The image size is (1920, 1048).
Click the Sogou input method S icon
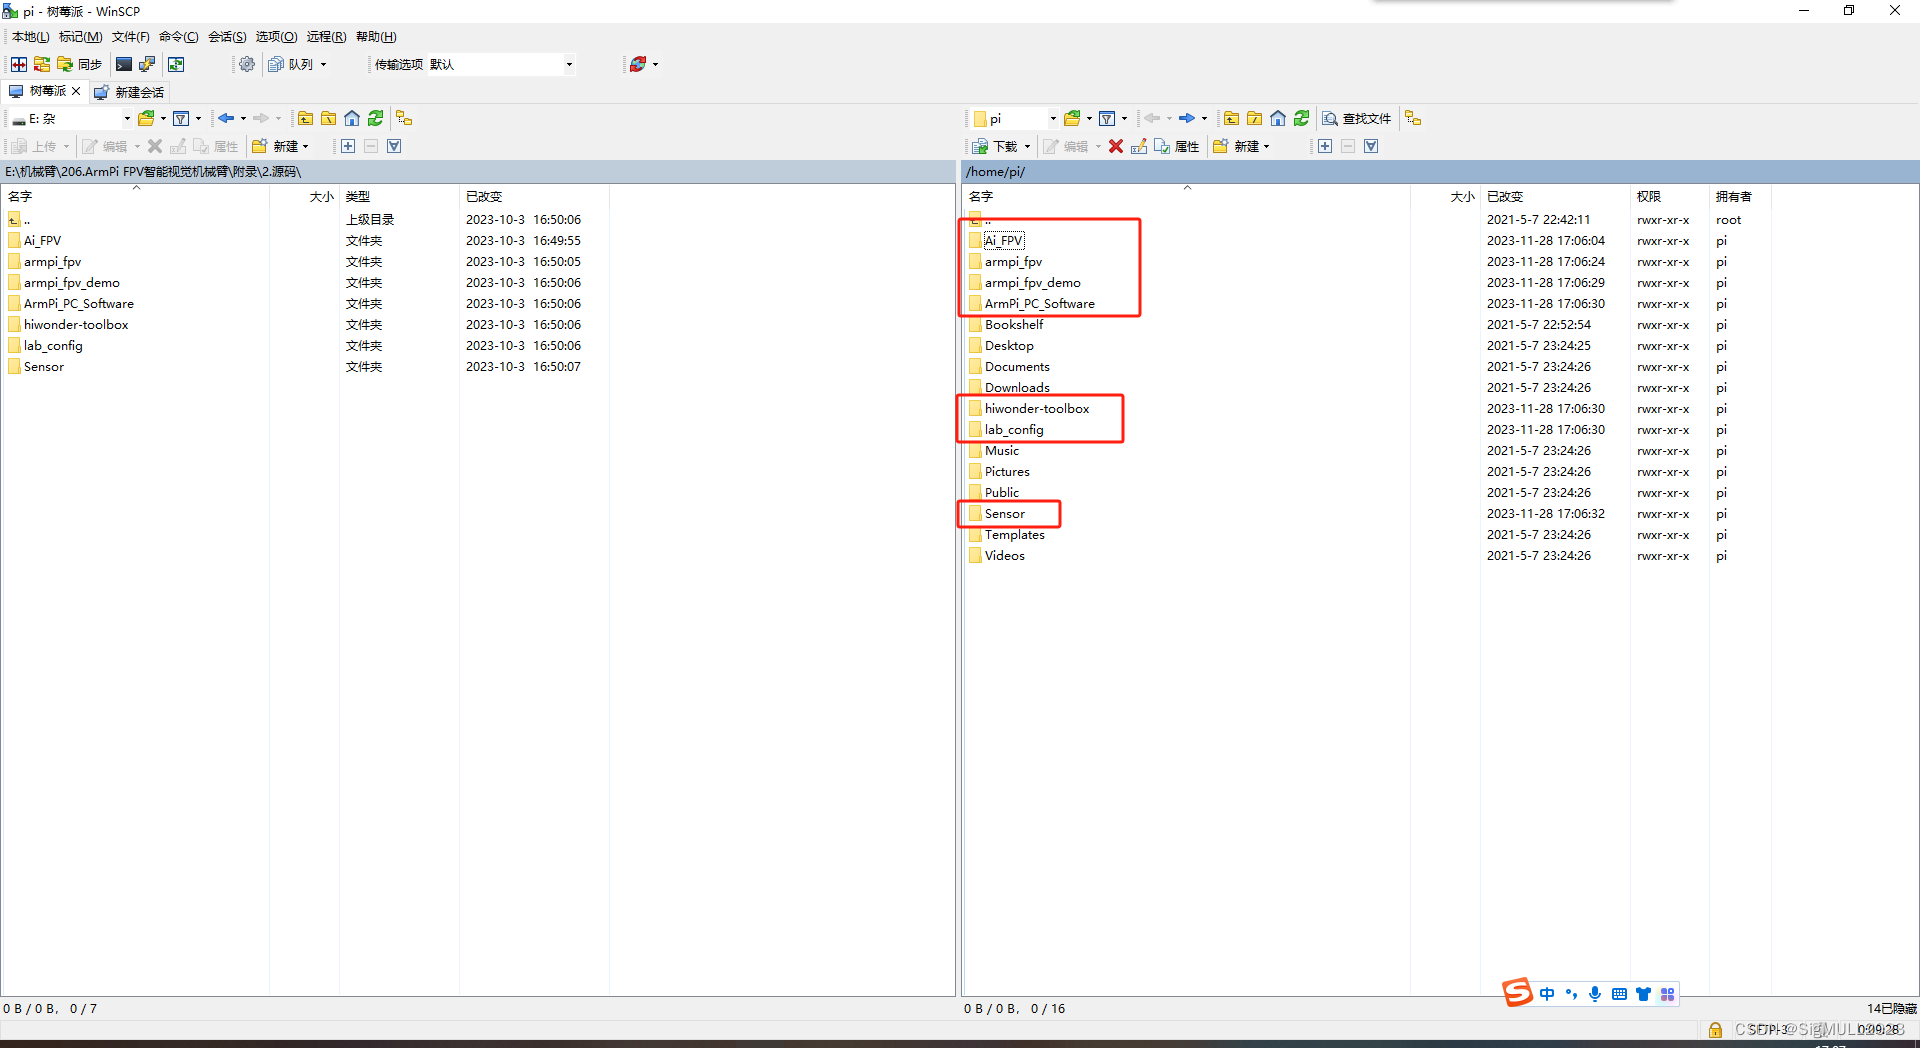[1517, 992]
